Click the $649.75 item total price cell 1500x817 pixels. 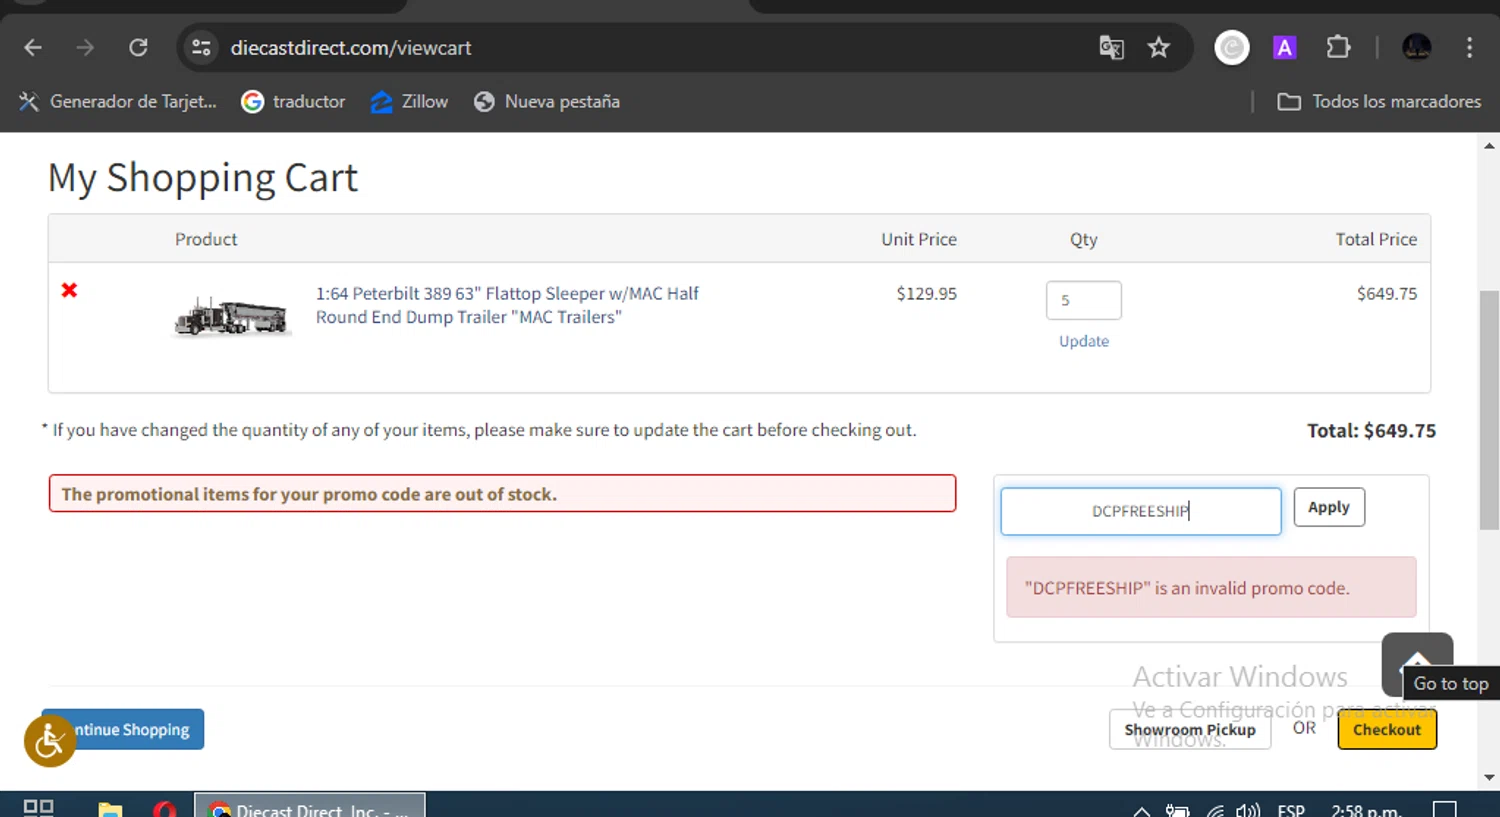pos(1386,294)
